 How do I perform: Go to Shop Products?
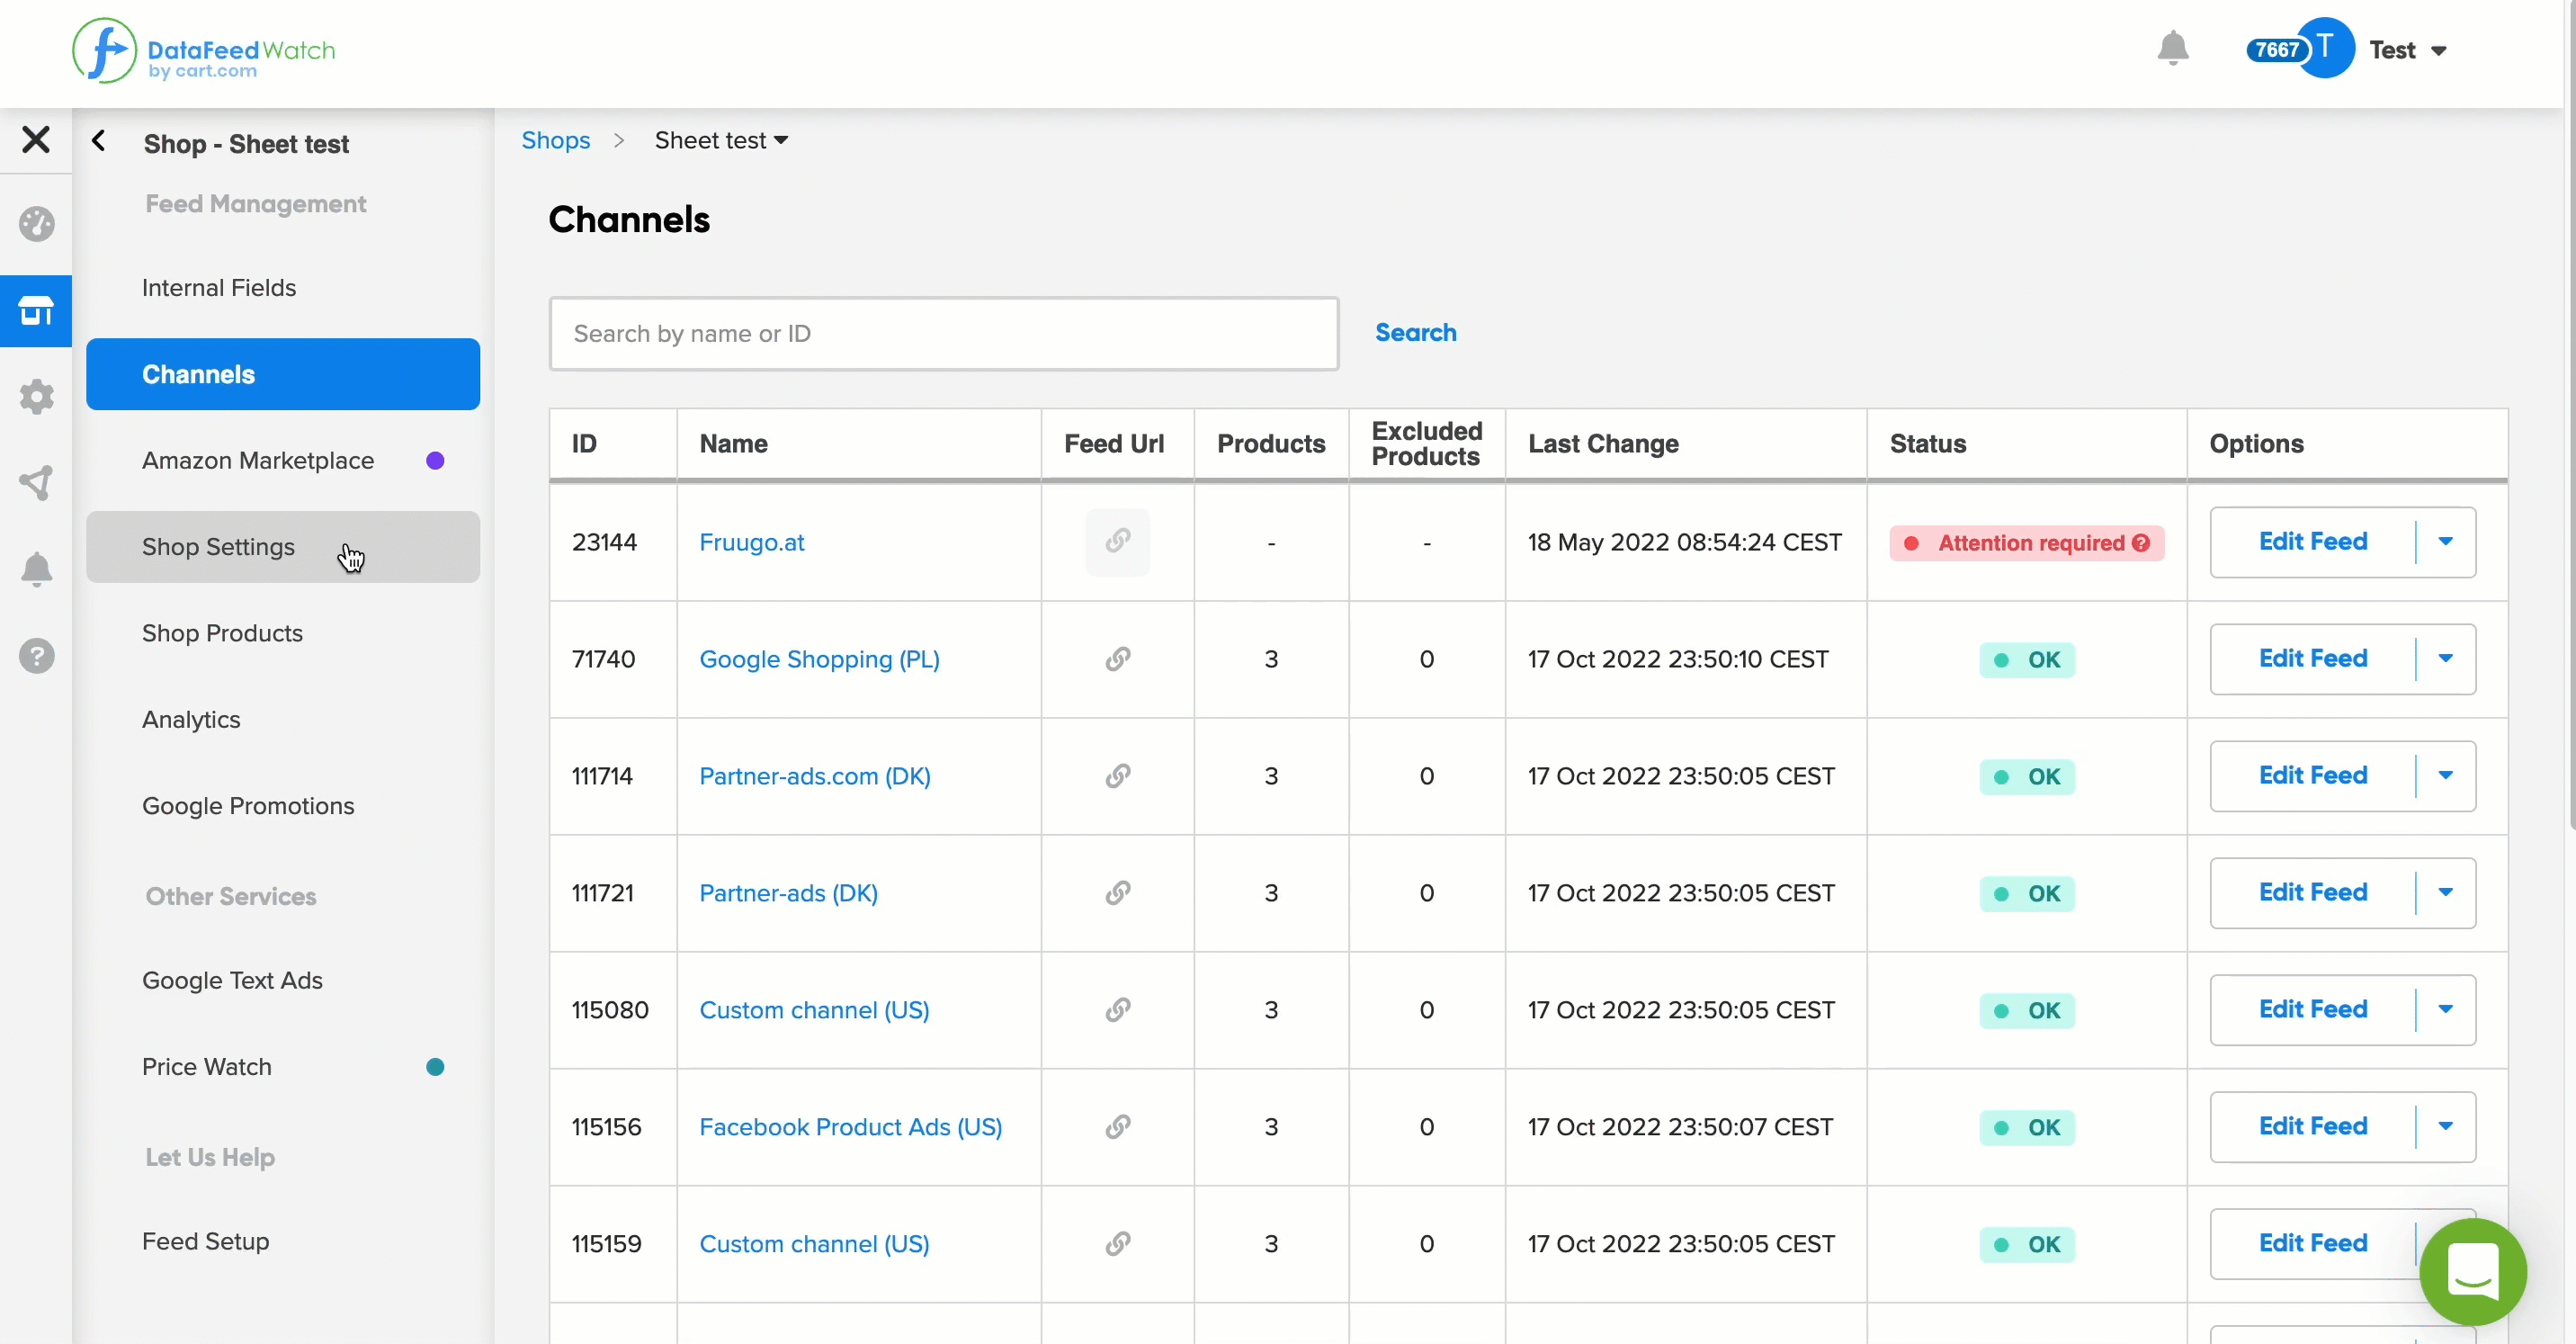[x=283, y=633]
